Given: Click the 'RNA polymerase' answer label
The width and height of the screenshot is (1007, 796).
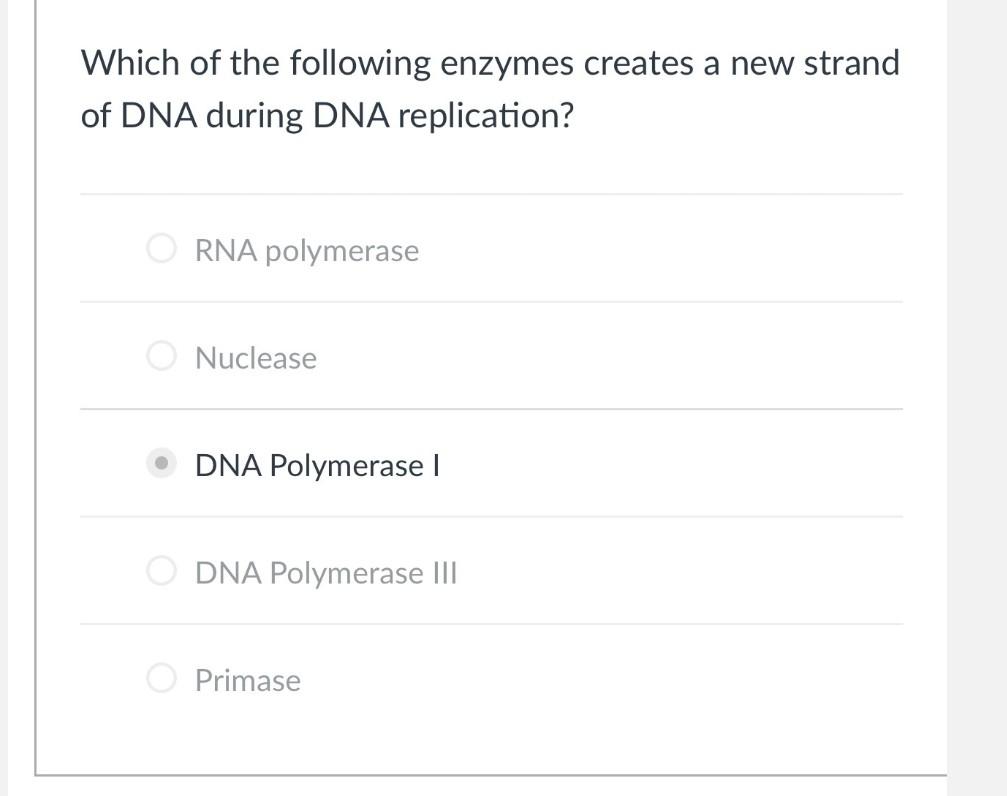Looking at the screenshot, I should [307, 250].
